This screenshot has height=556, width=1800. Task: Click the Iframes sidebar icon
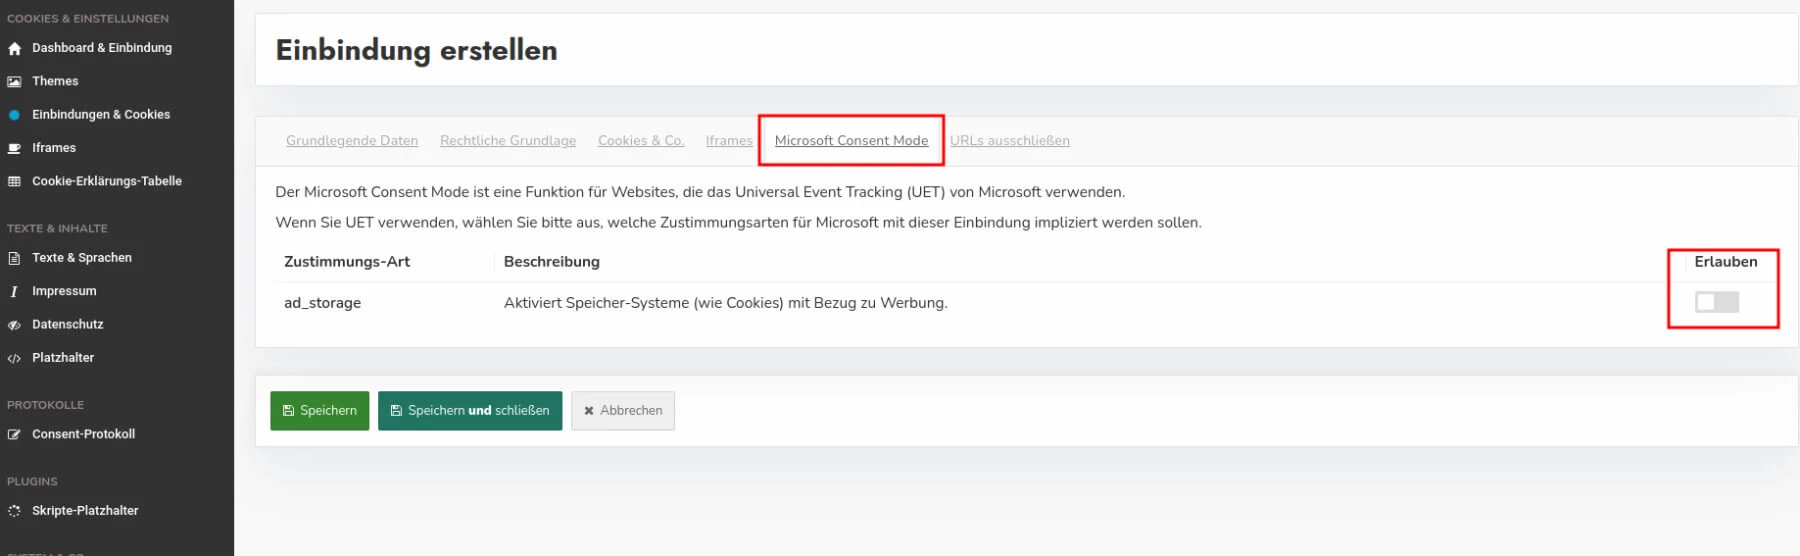[14, 148]
